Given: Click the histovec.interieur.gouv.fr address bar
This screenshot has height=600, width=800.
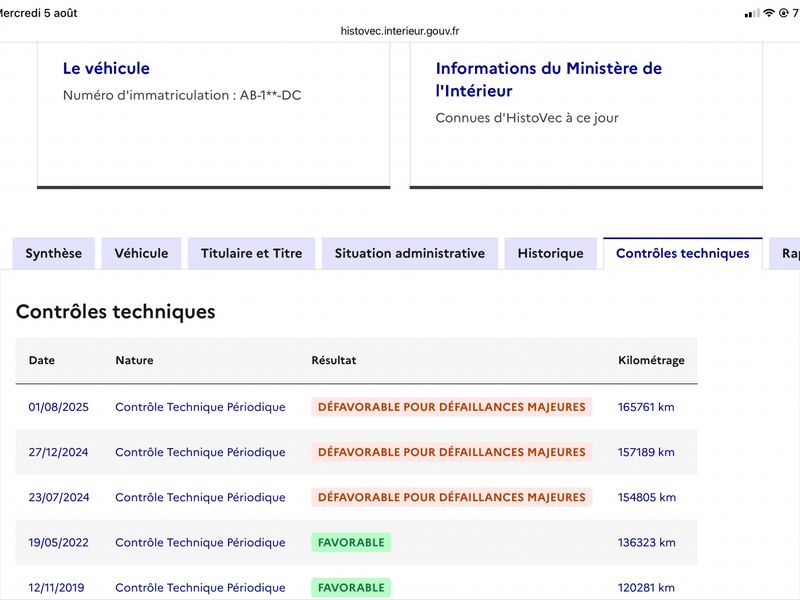Looking at the screenshot, I should coord(400,31).
